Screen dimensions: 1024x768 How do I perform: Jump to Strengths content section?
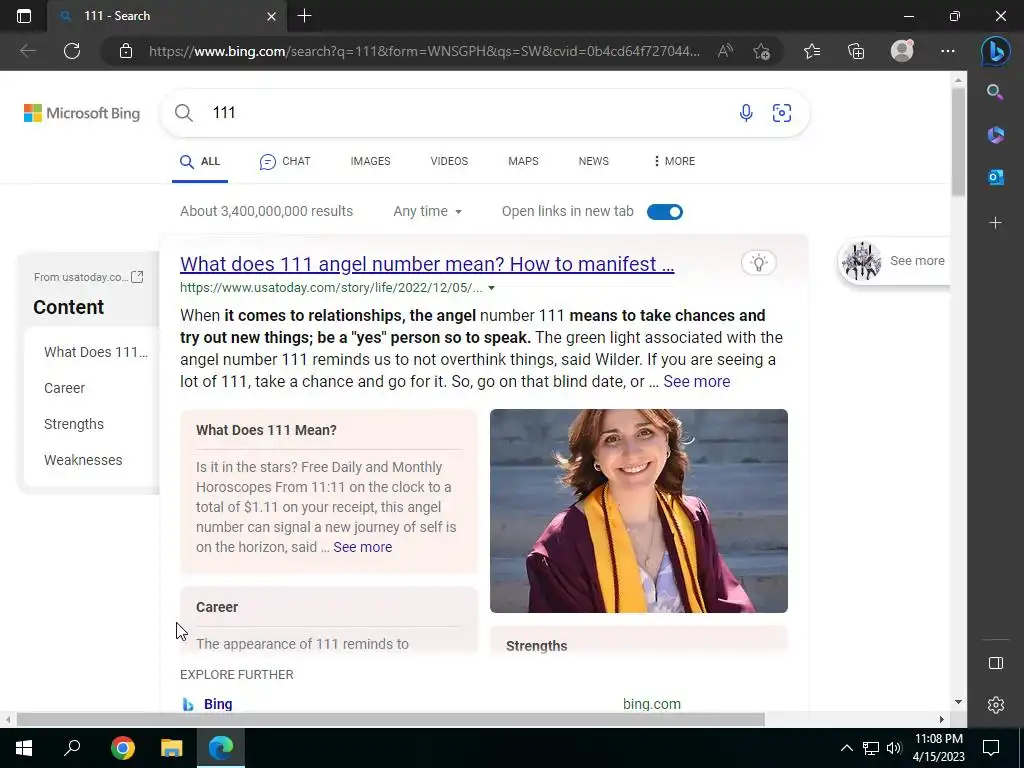(x=74, y=424)
